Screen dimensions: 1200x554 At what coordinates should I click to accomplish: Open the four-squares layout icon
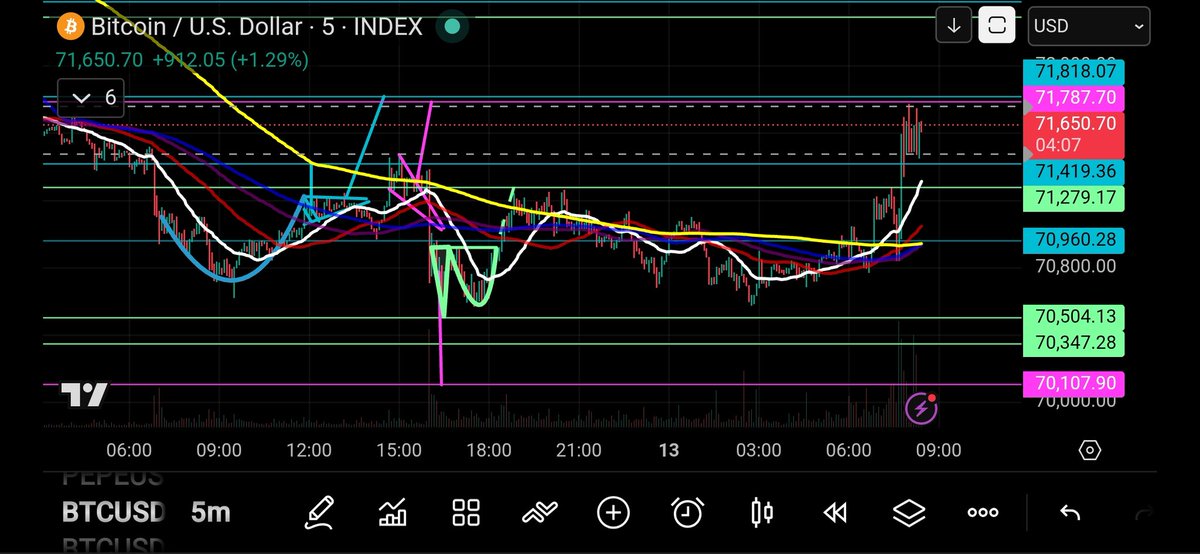(466, 513)
